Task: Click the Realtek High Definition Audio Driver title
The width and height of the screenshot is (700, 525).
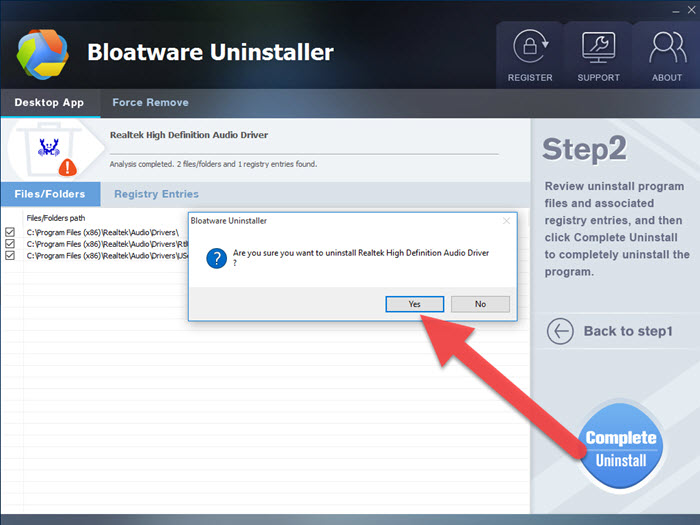Action: coord(189,135)
